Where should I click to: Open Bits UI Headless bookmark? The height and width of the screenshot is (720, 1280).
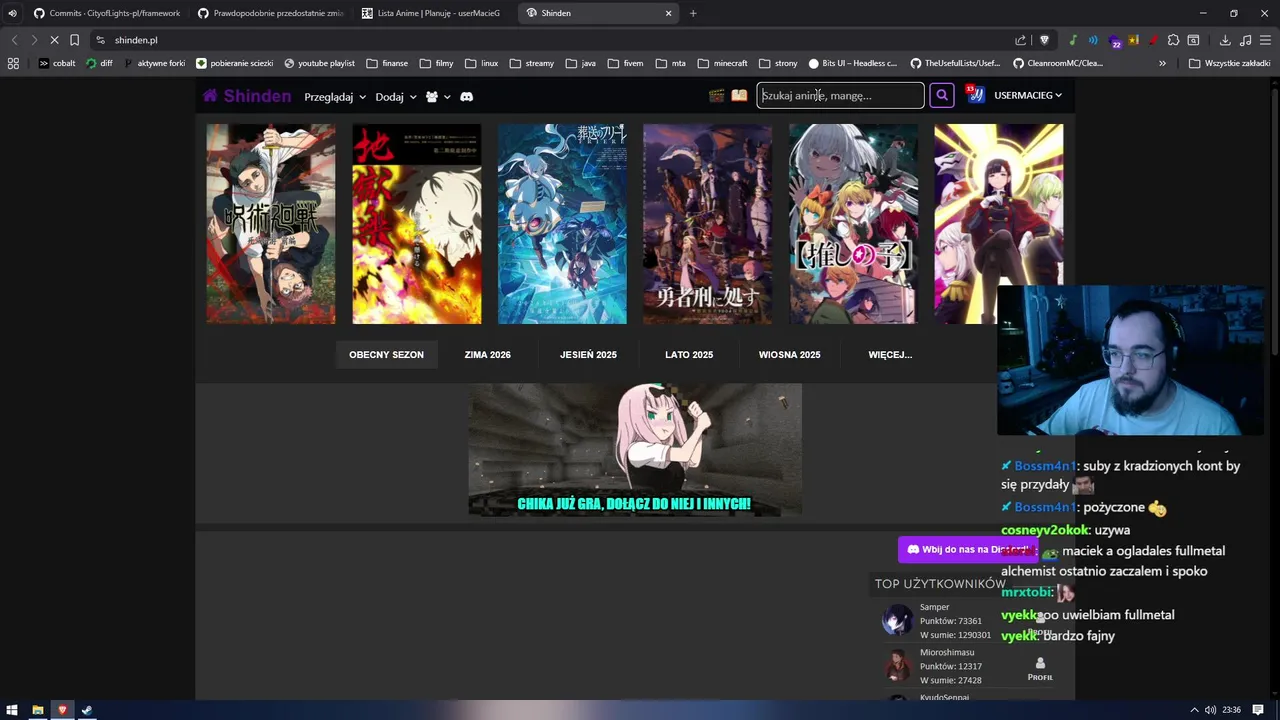point(853,63)
